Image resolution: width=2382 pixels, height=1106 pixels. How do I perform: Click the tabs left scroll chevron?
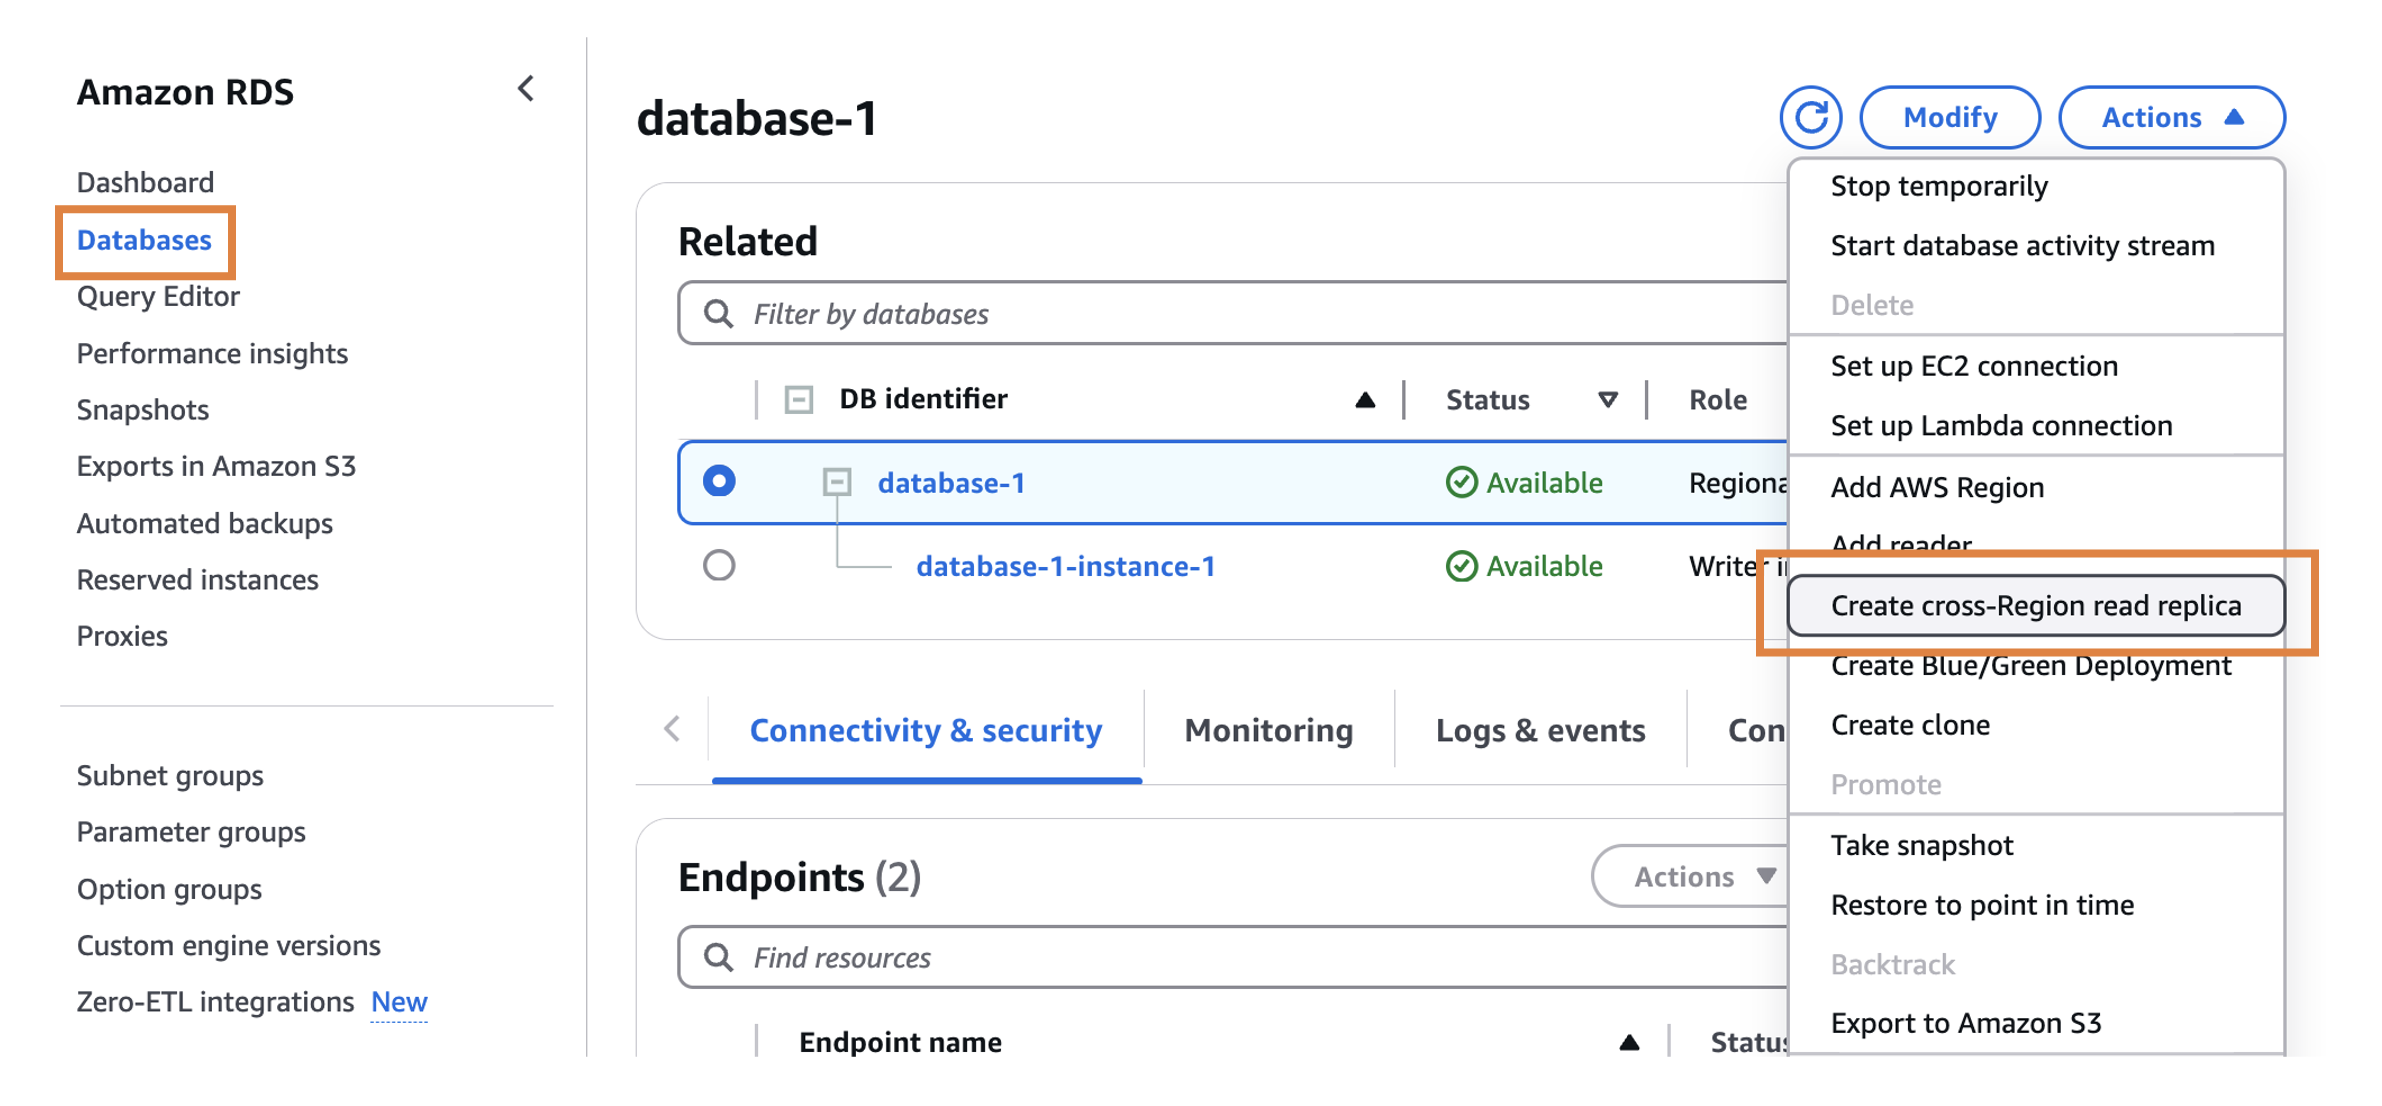(x=672, y=729)
